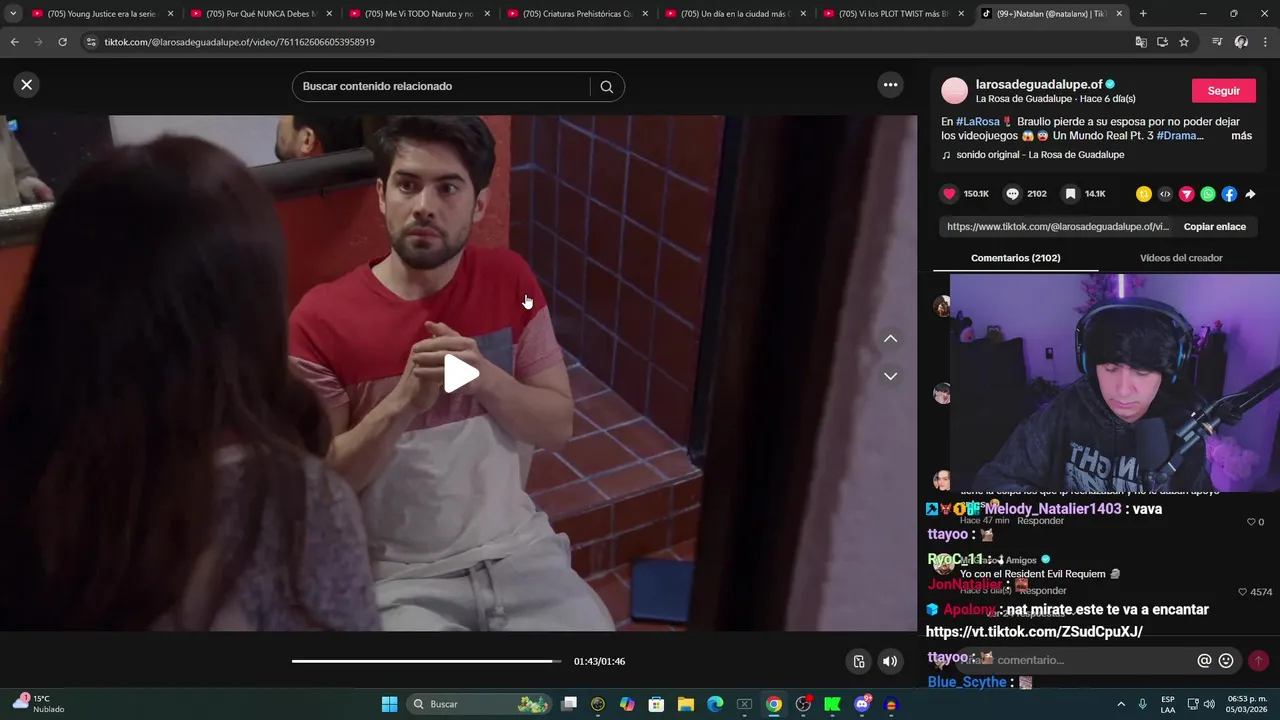
Task: Open the #LaRosa hashtag link
Action: pyautogui.click(x=977, y=122)
